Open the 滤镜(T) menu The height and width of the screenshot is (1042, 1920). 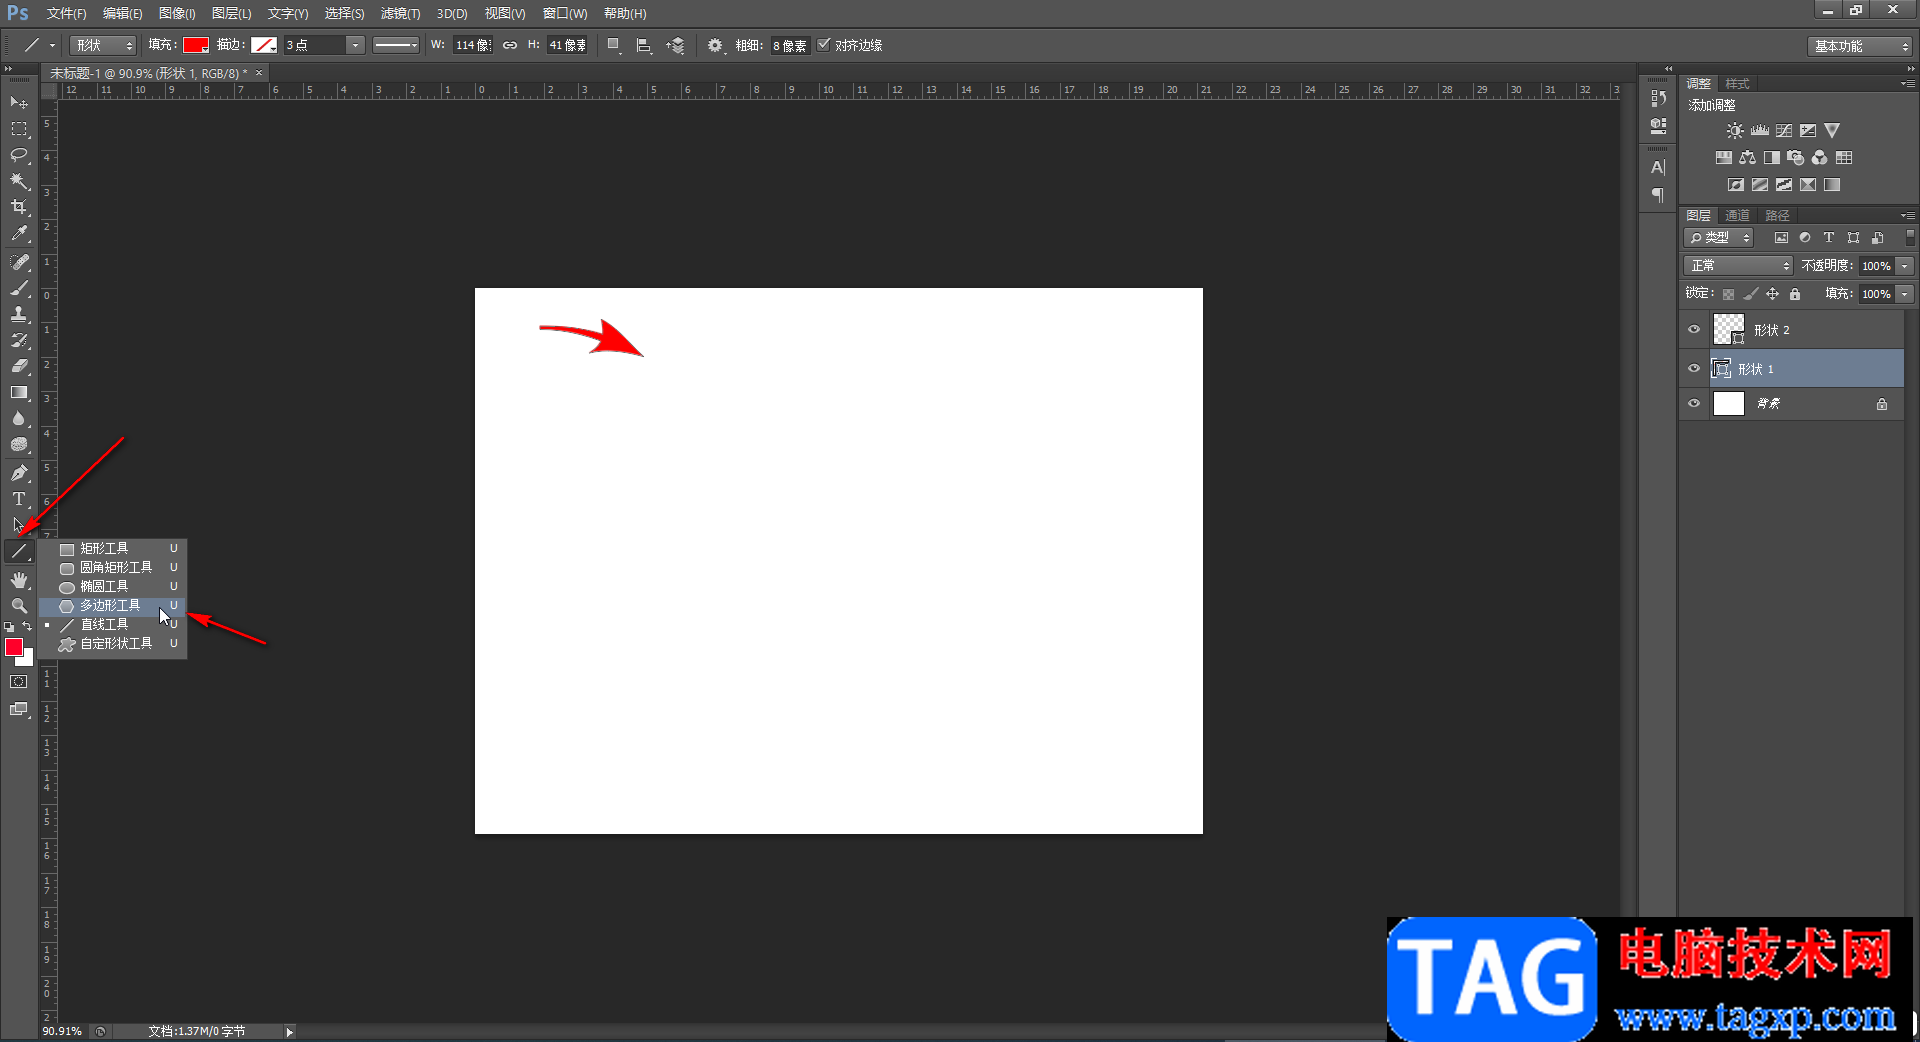[400, 13]
